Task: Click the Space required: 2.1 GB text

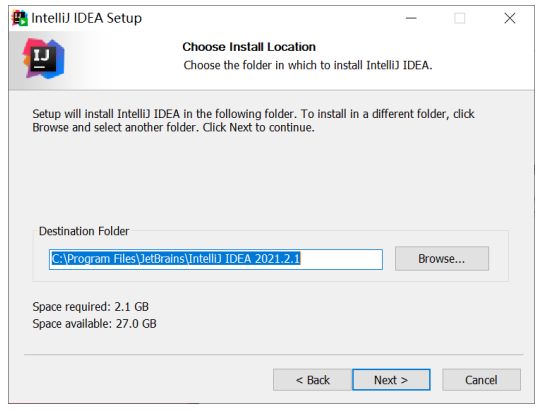Action: [90, 307]
